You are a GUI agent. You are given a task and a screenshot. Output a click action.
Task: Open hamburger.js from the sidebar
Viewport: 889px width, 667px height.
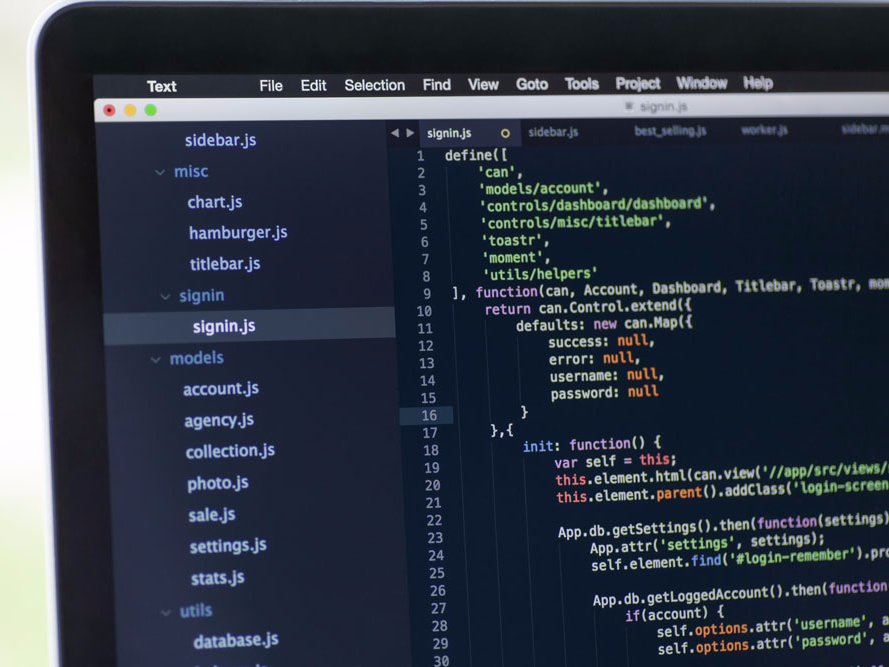point(238,233)
